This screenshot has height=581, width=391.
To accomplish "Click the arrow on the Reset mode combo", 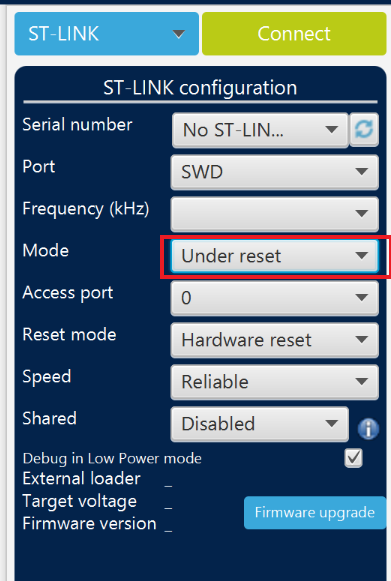I will click(361, 339).
